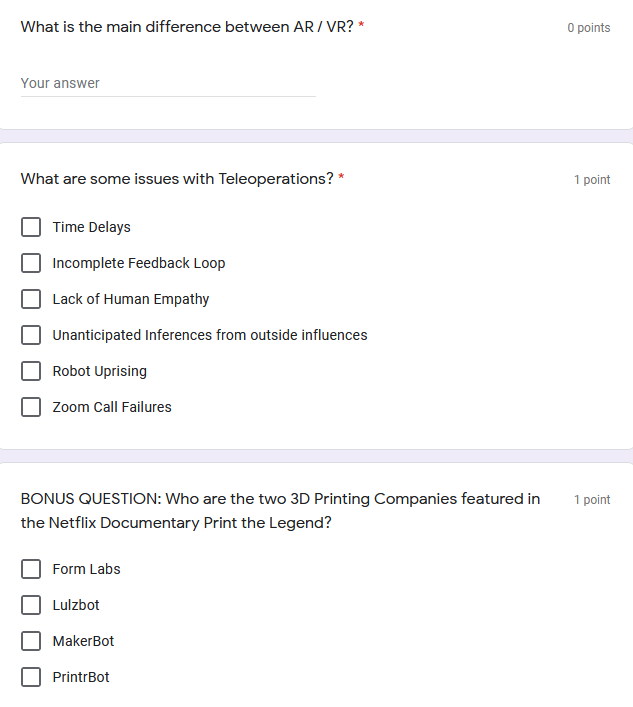
Task: Check the Robot Uprising box
Action: (32, 371)
